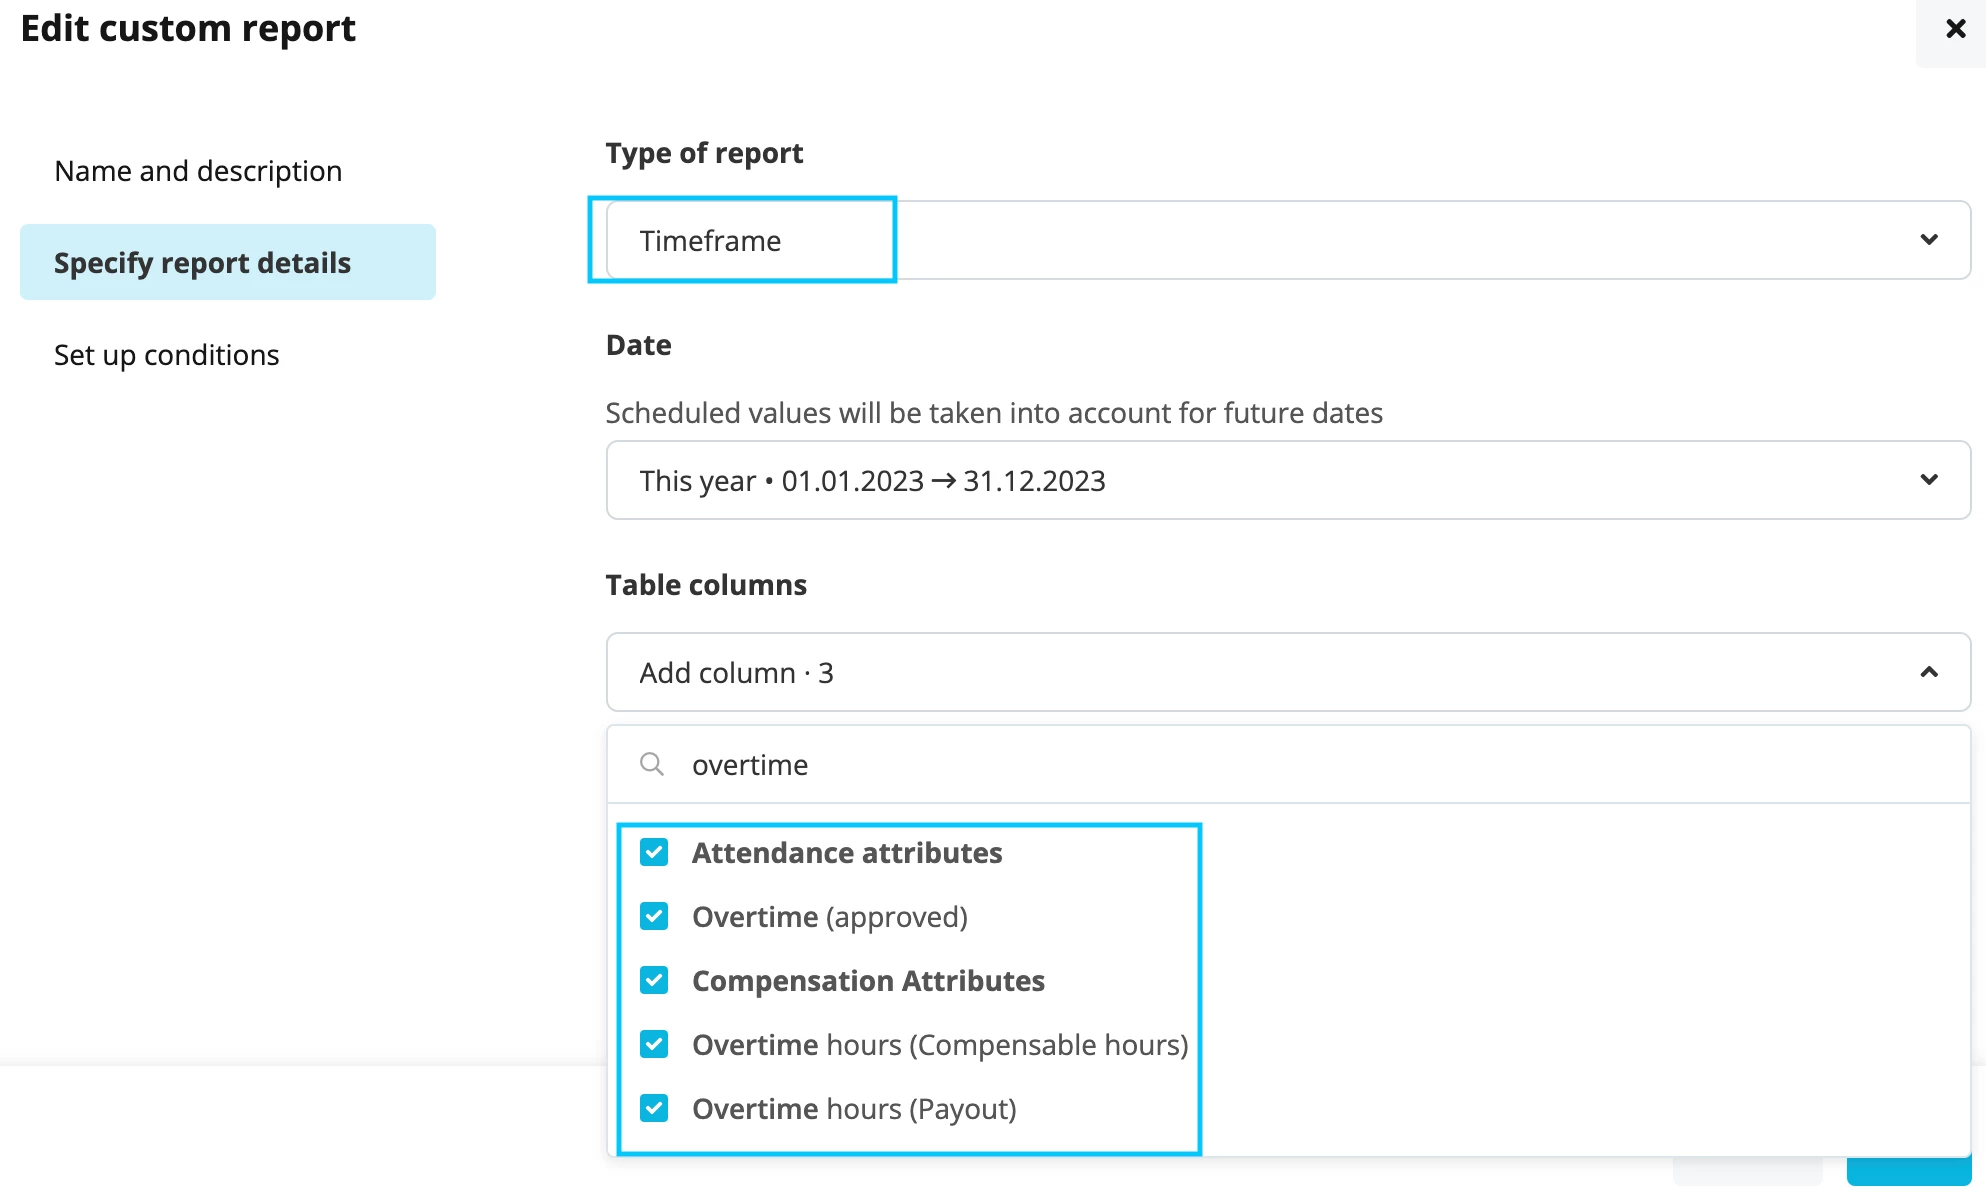Click the gray button beside blue button

[1747, 1172]
